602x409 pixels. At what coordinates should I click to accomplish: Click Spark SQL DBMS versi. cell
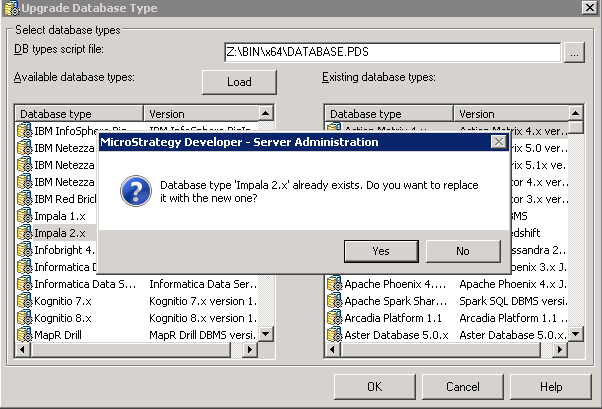click(513, 301)
